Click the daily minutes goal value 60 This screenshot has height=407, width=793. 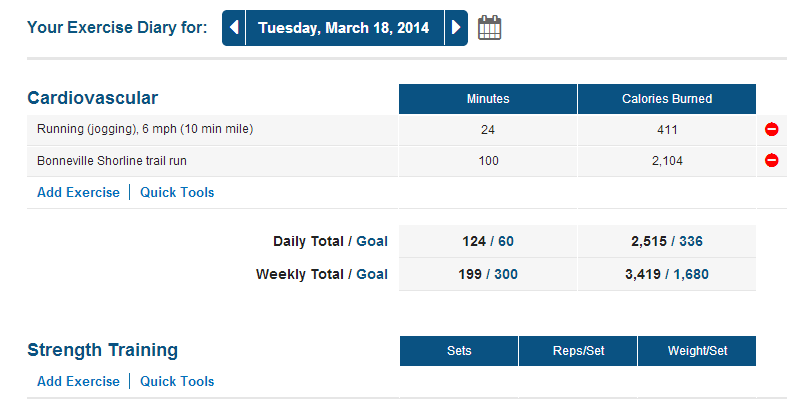click(505, 241)
